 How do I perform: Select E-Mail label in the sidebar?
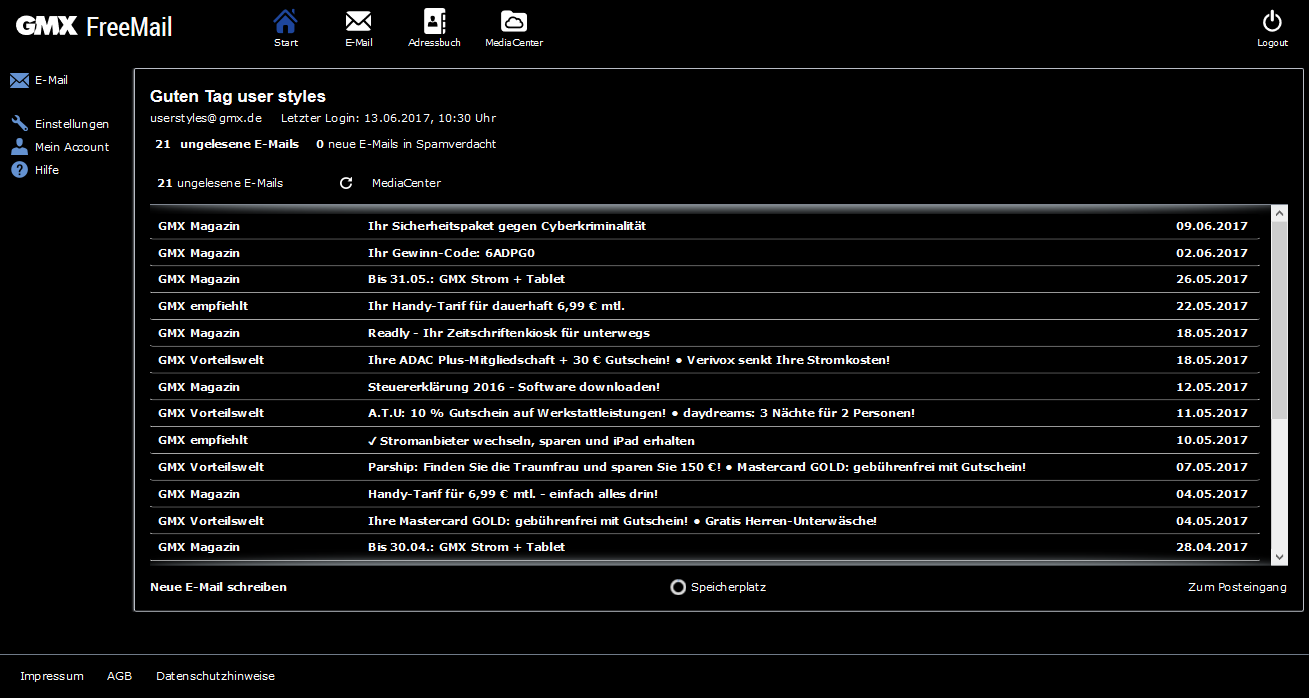pyautogui.click(x=51, y=80)
